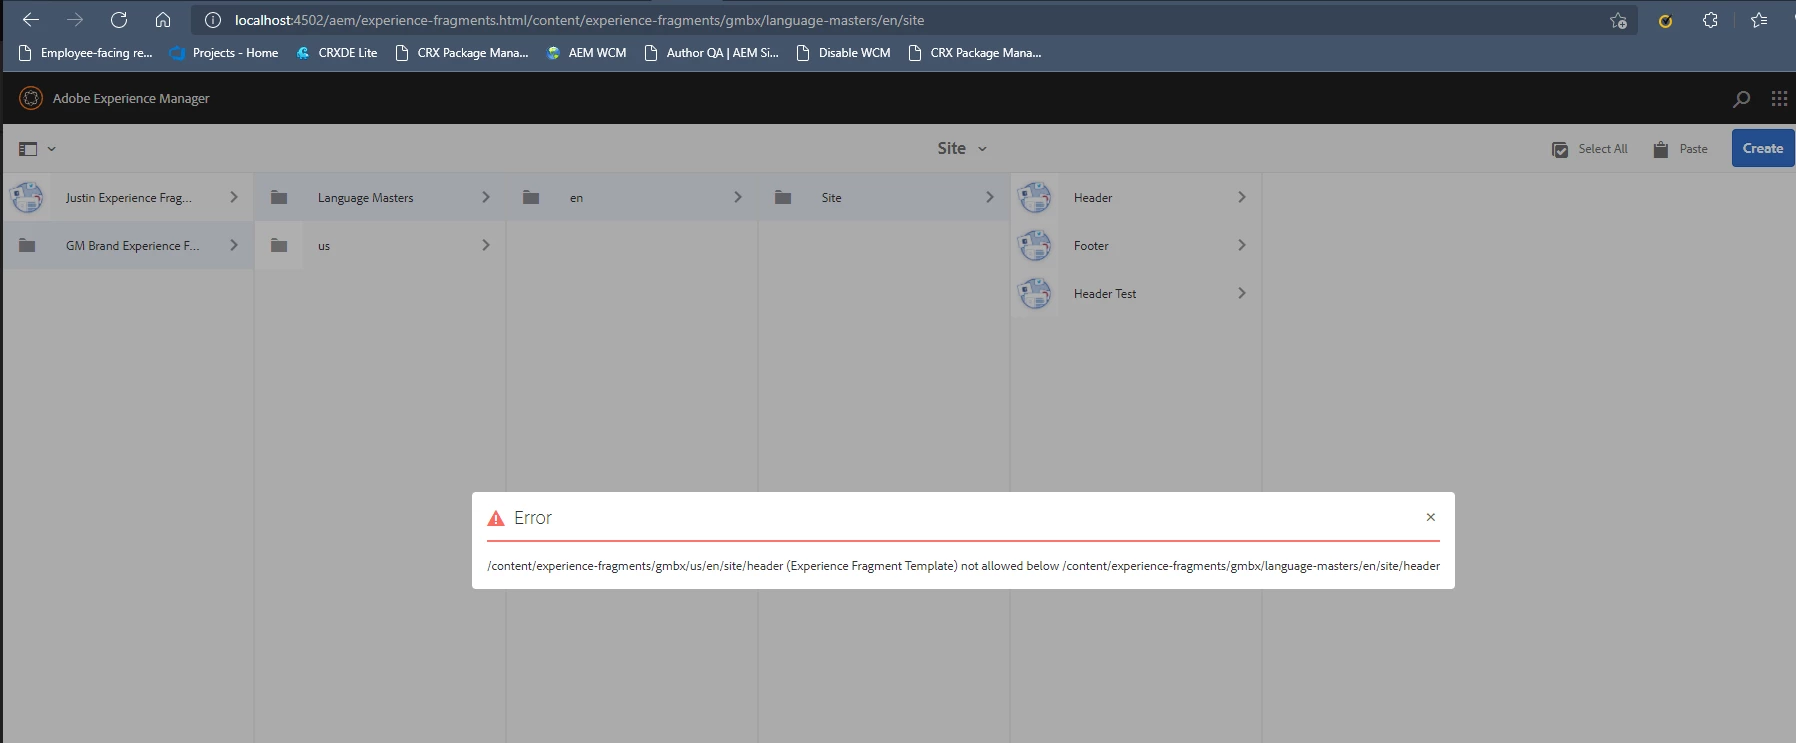Expand the us folder chevron

(486, 245)
